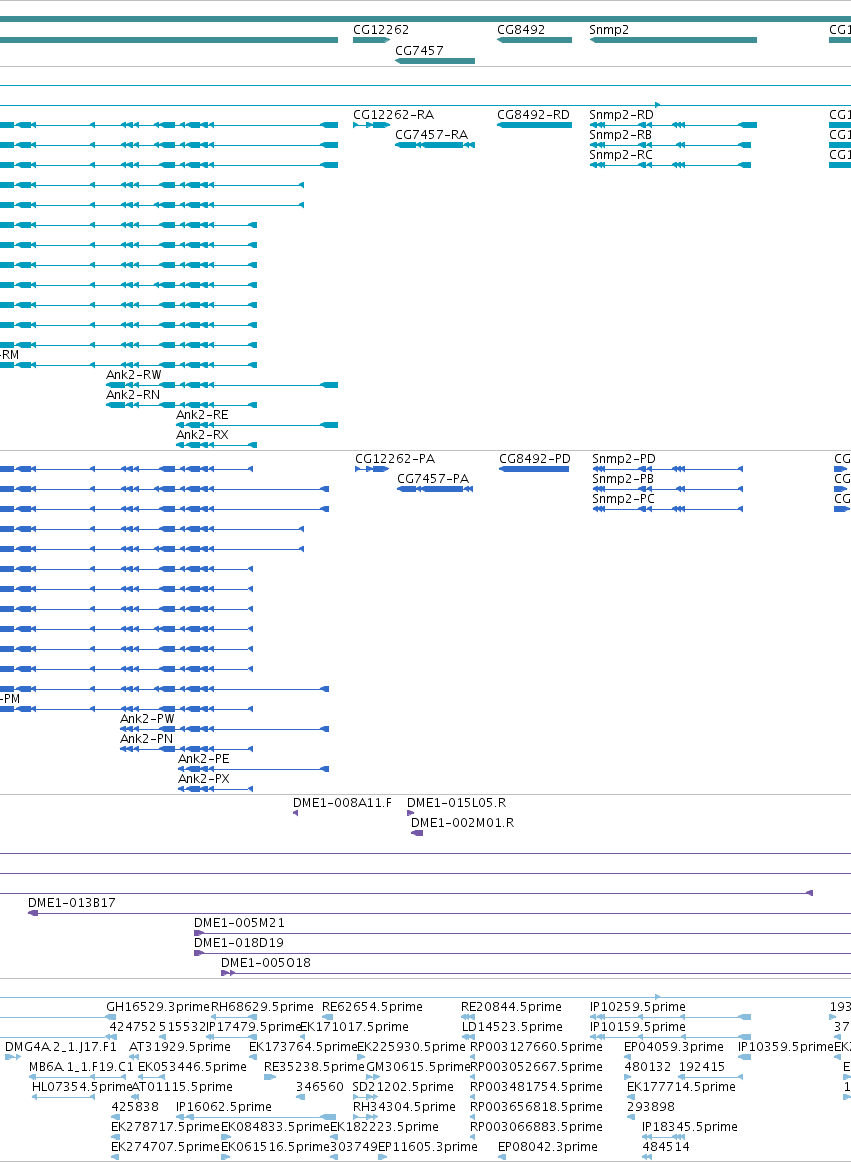The height and width of the screenshot is (1162, 851).
Task: Select EST RE20844.5prime
Action: (511, 1006)
